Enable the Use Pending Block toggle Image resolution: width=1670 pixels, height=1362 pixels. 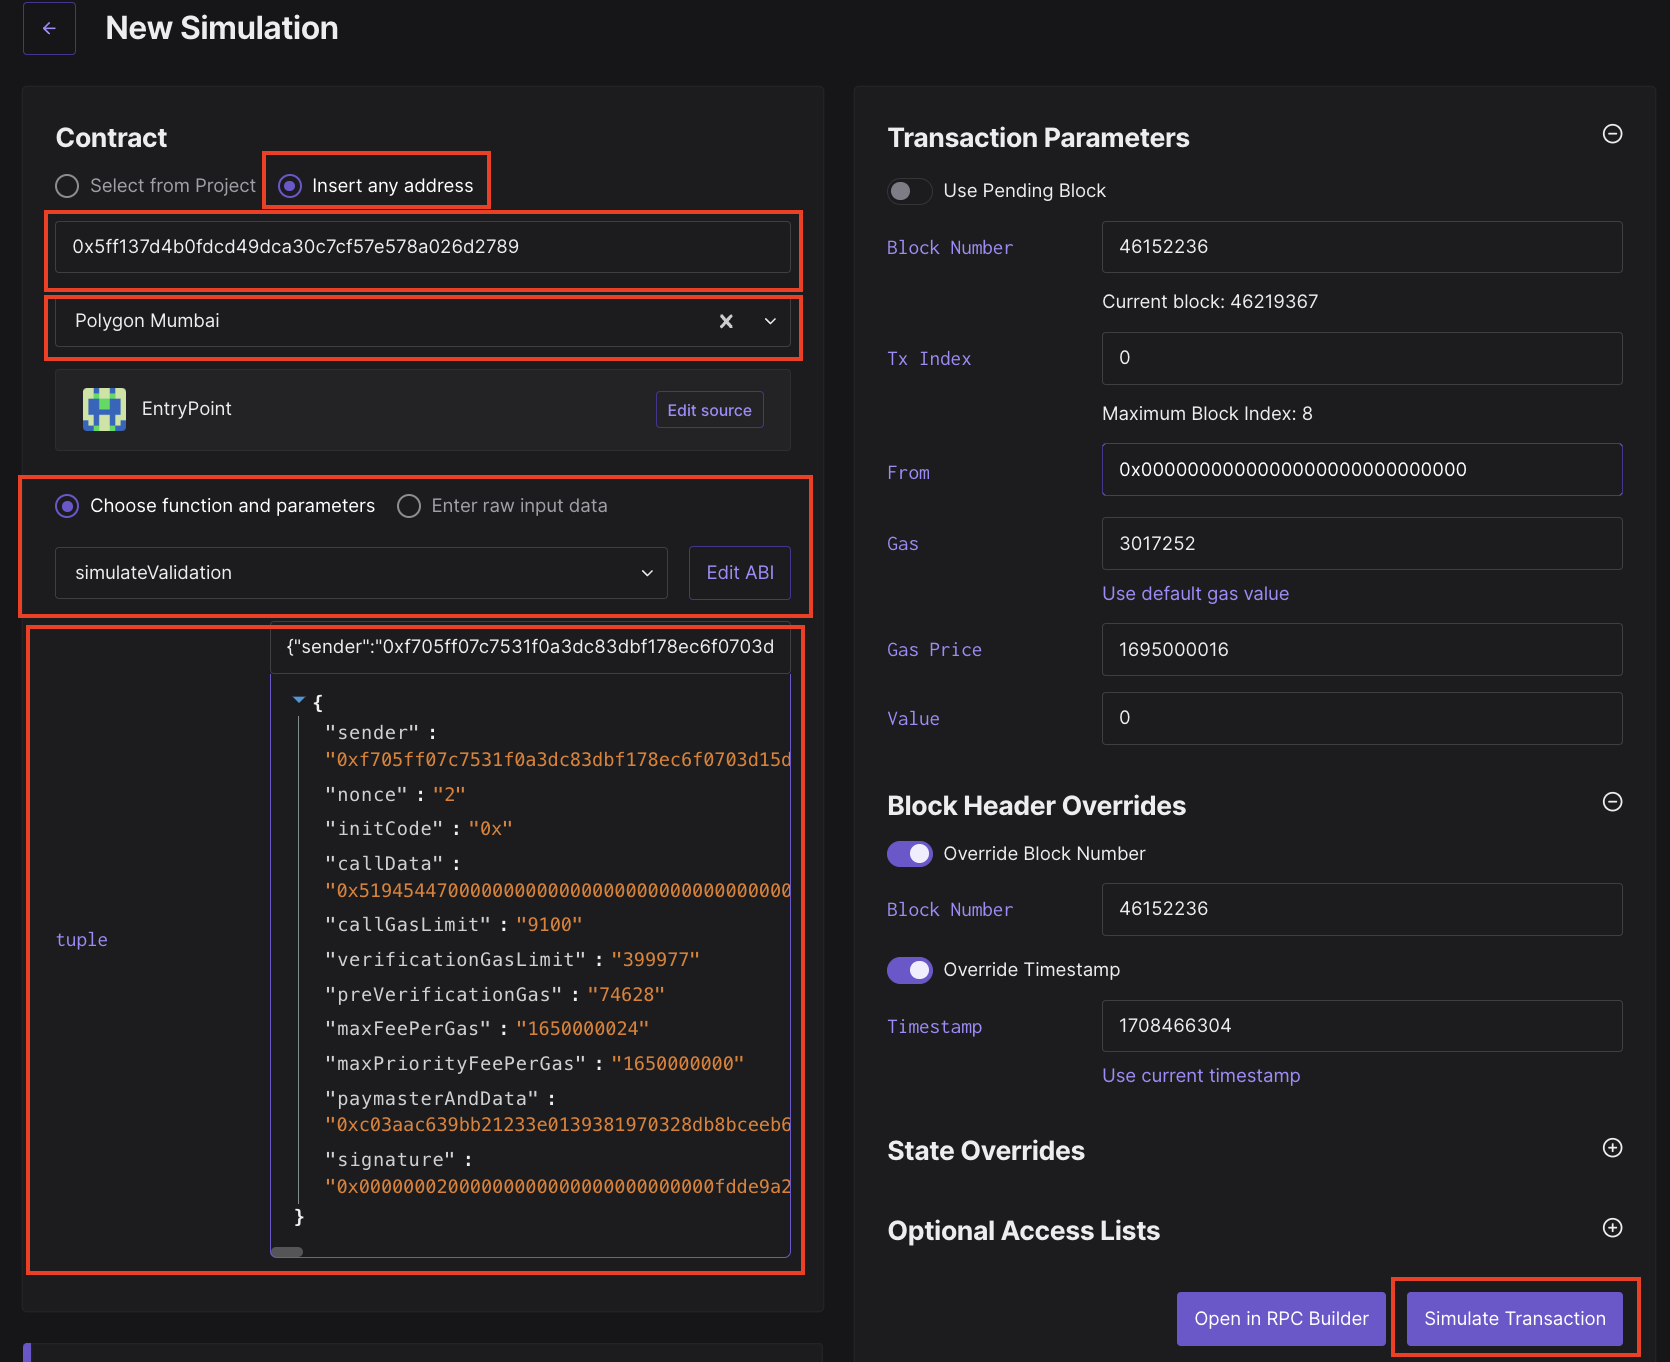(909, 191)
